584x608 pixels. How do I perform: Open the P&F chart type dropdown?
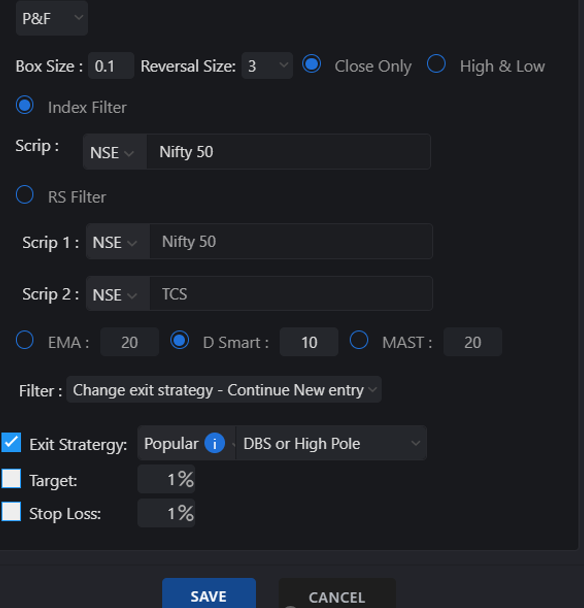(x=52, y=18)
